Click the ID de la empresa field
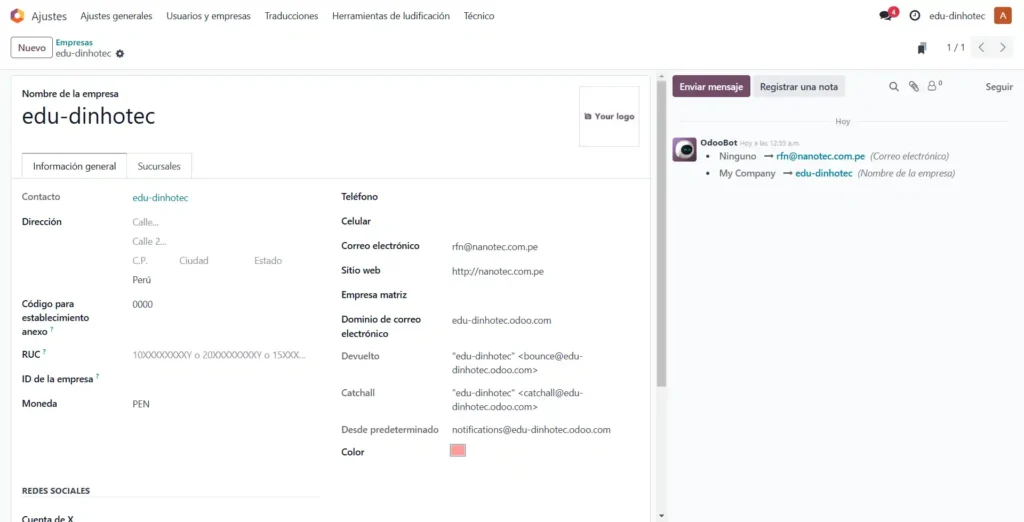The image size is (1024, 522). click(x=225, y=379)
